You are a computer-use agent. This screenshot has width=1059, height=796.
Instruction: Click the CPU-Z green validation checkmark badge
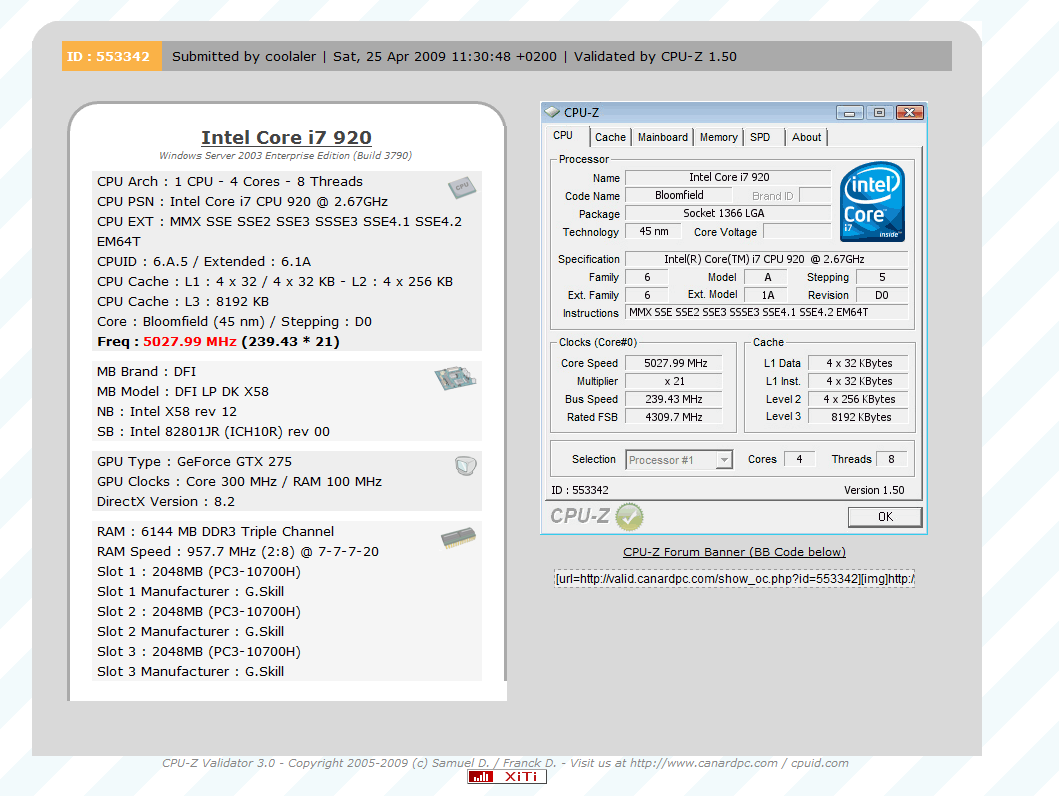(x=629, y=517)
